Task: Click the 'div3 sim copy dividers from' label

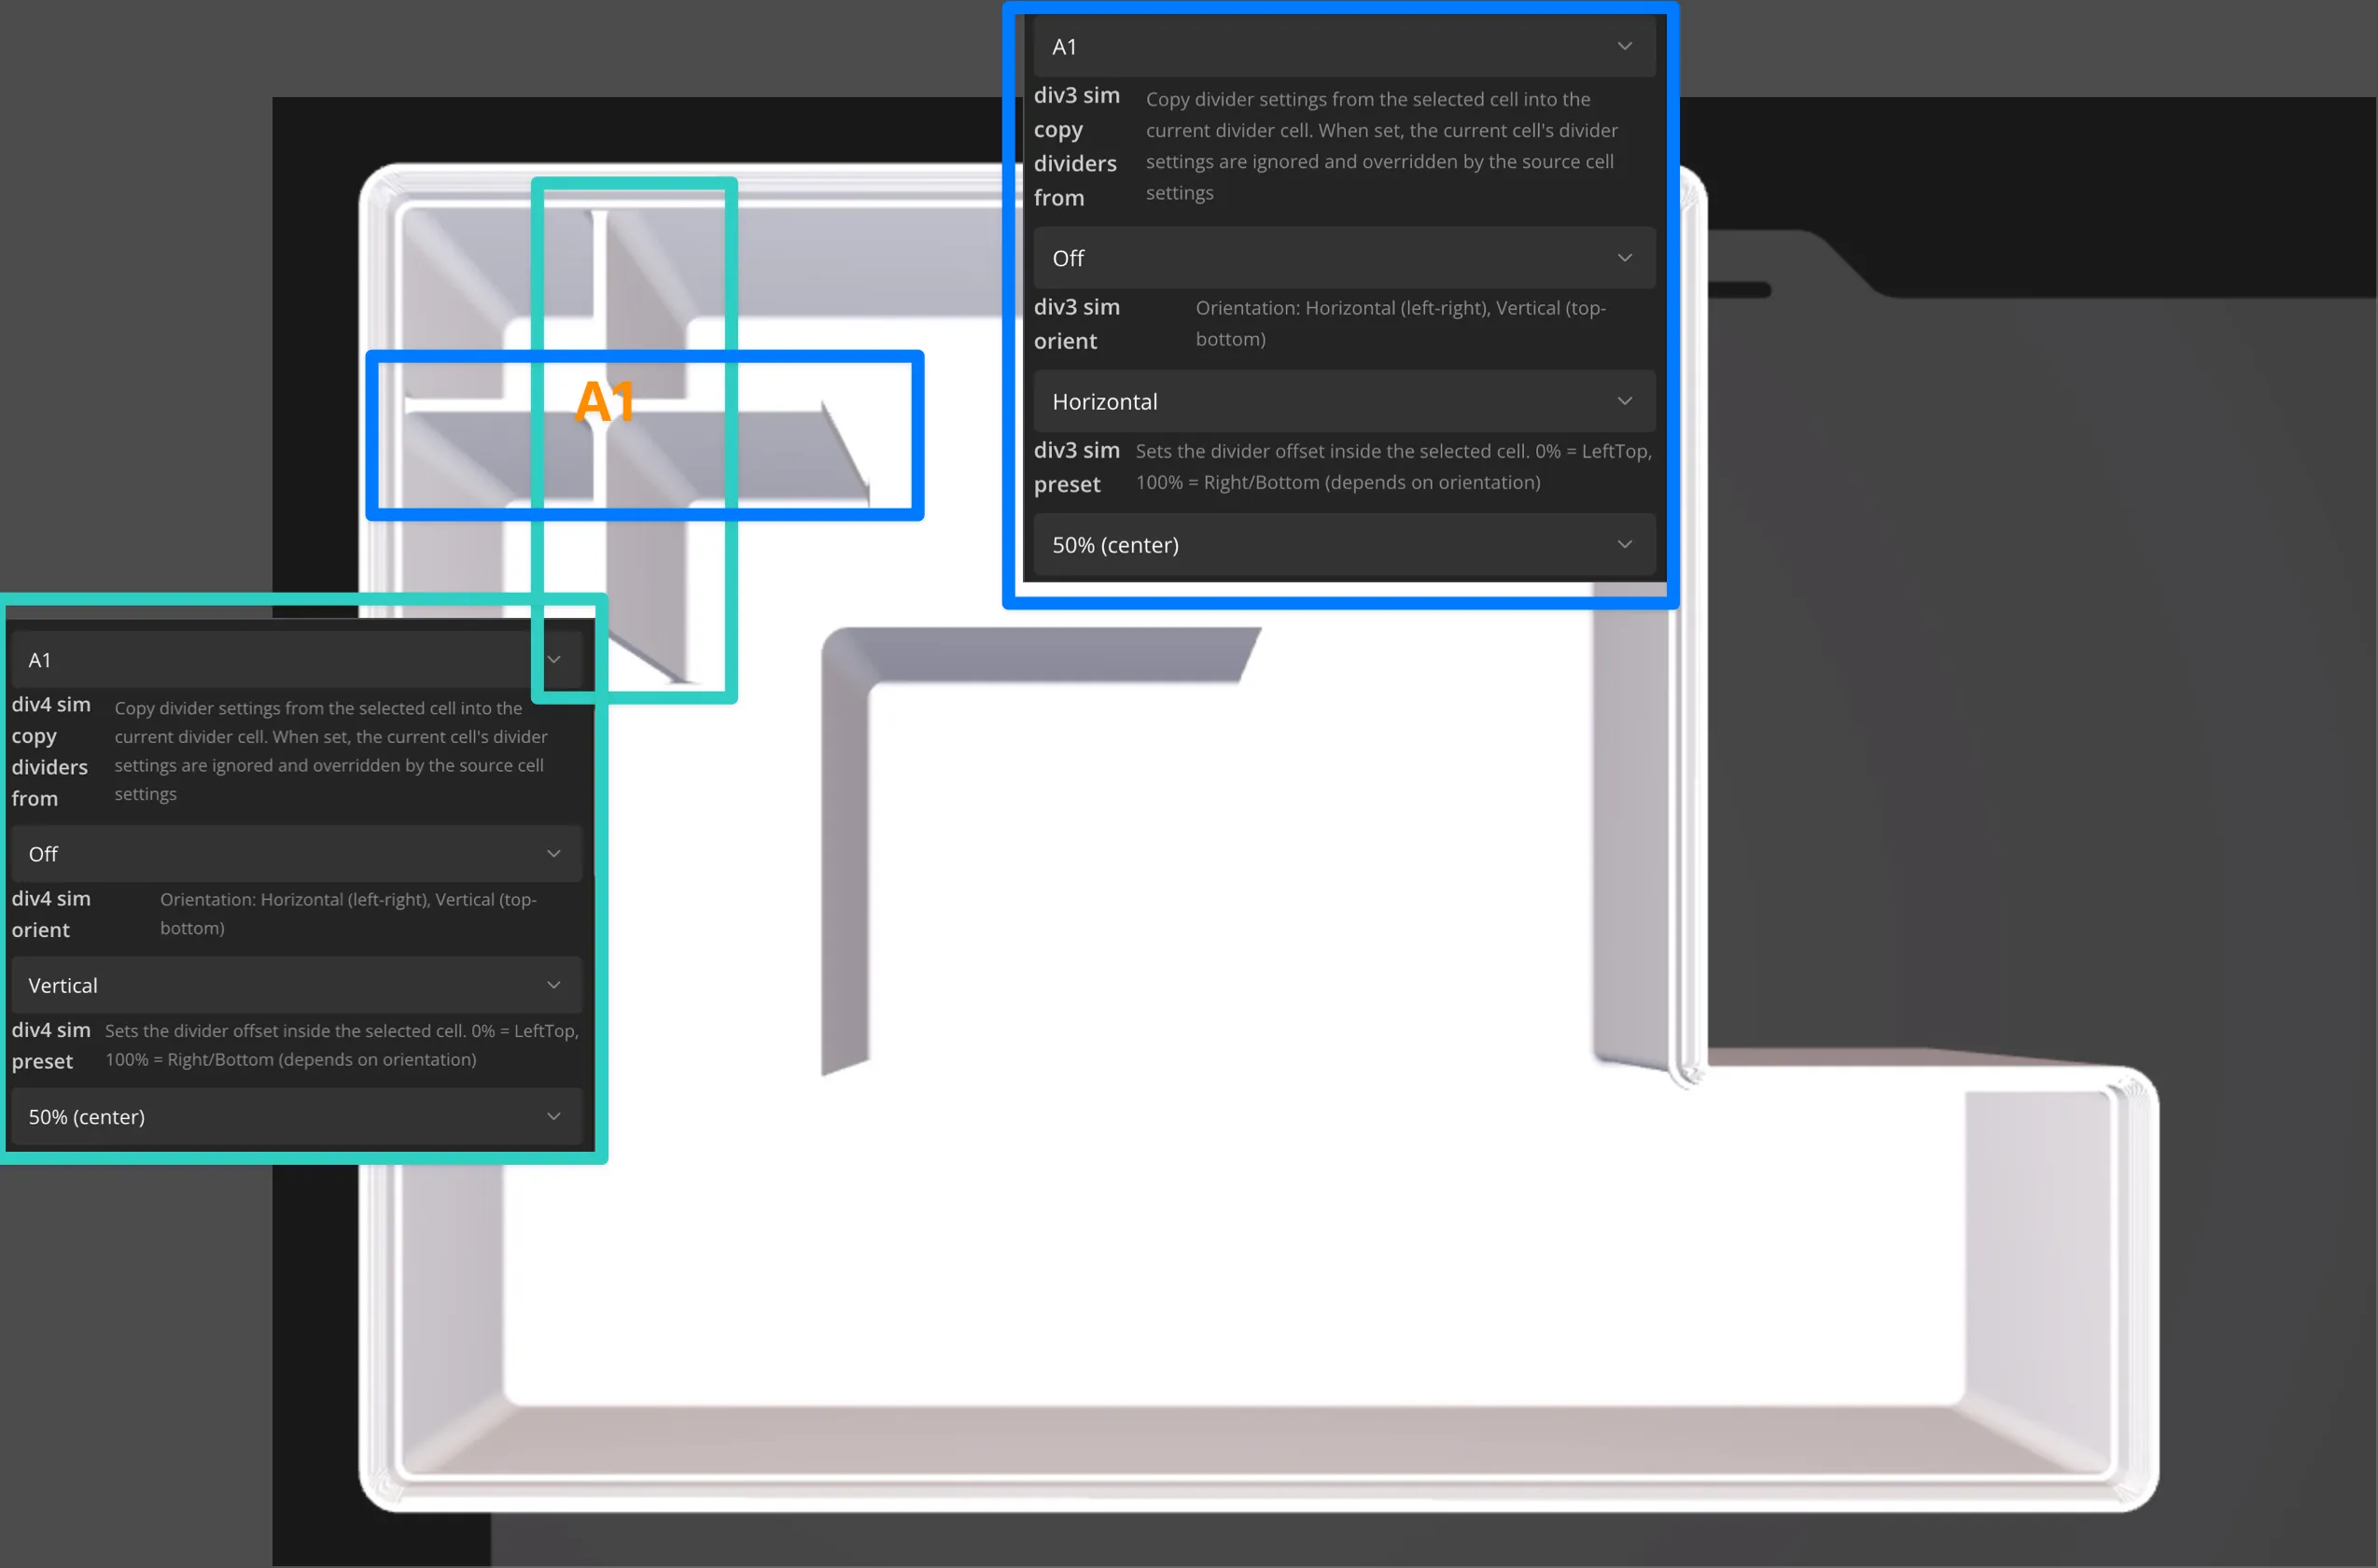Action: 1077,146
